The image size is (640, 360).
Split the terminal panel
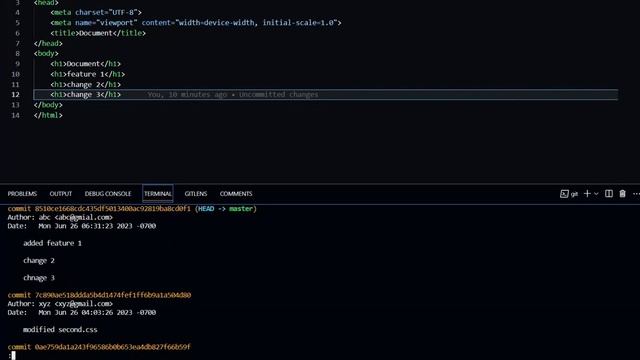tap(609, 193)
